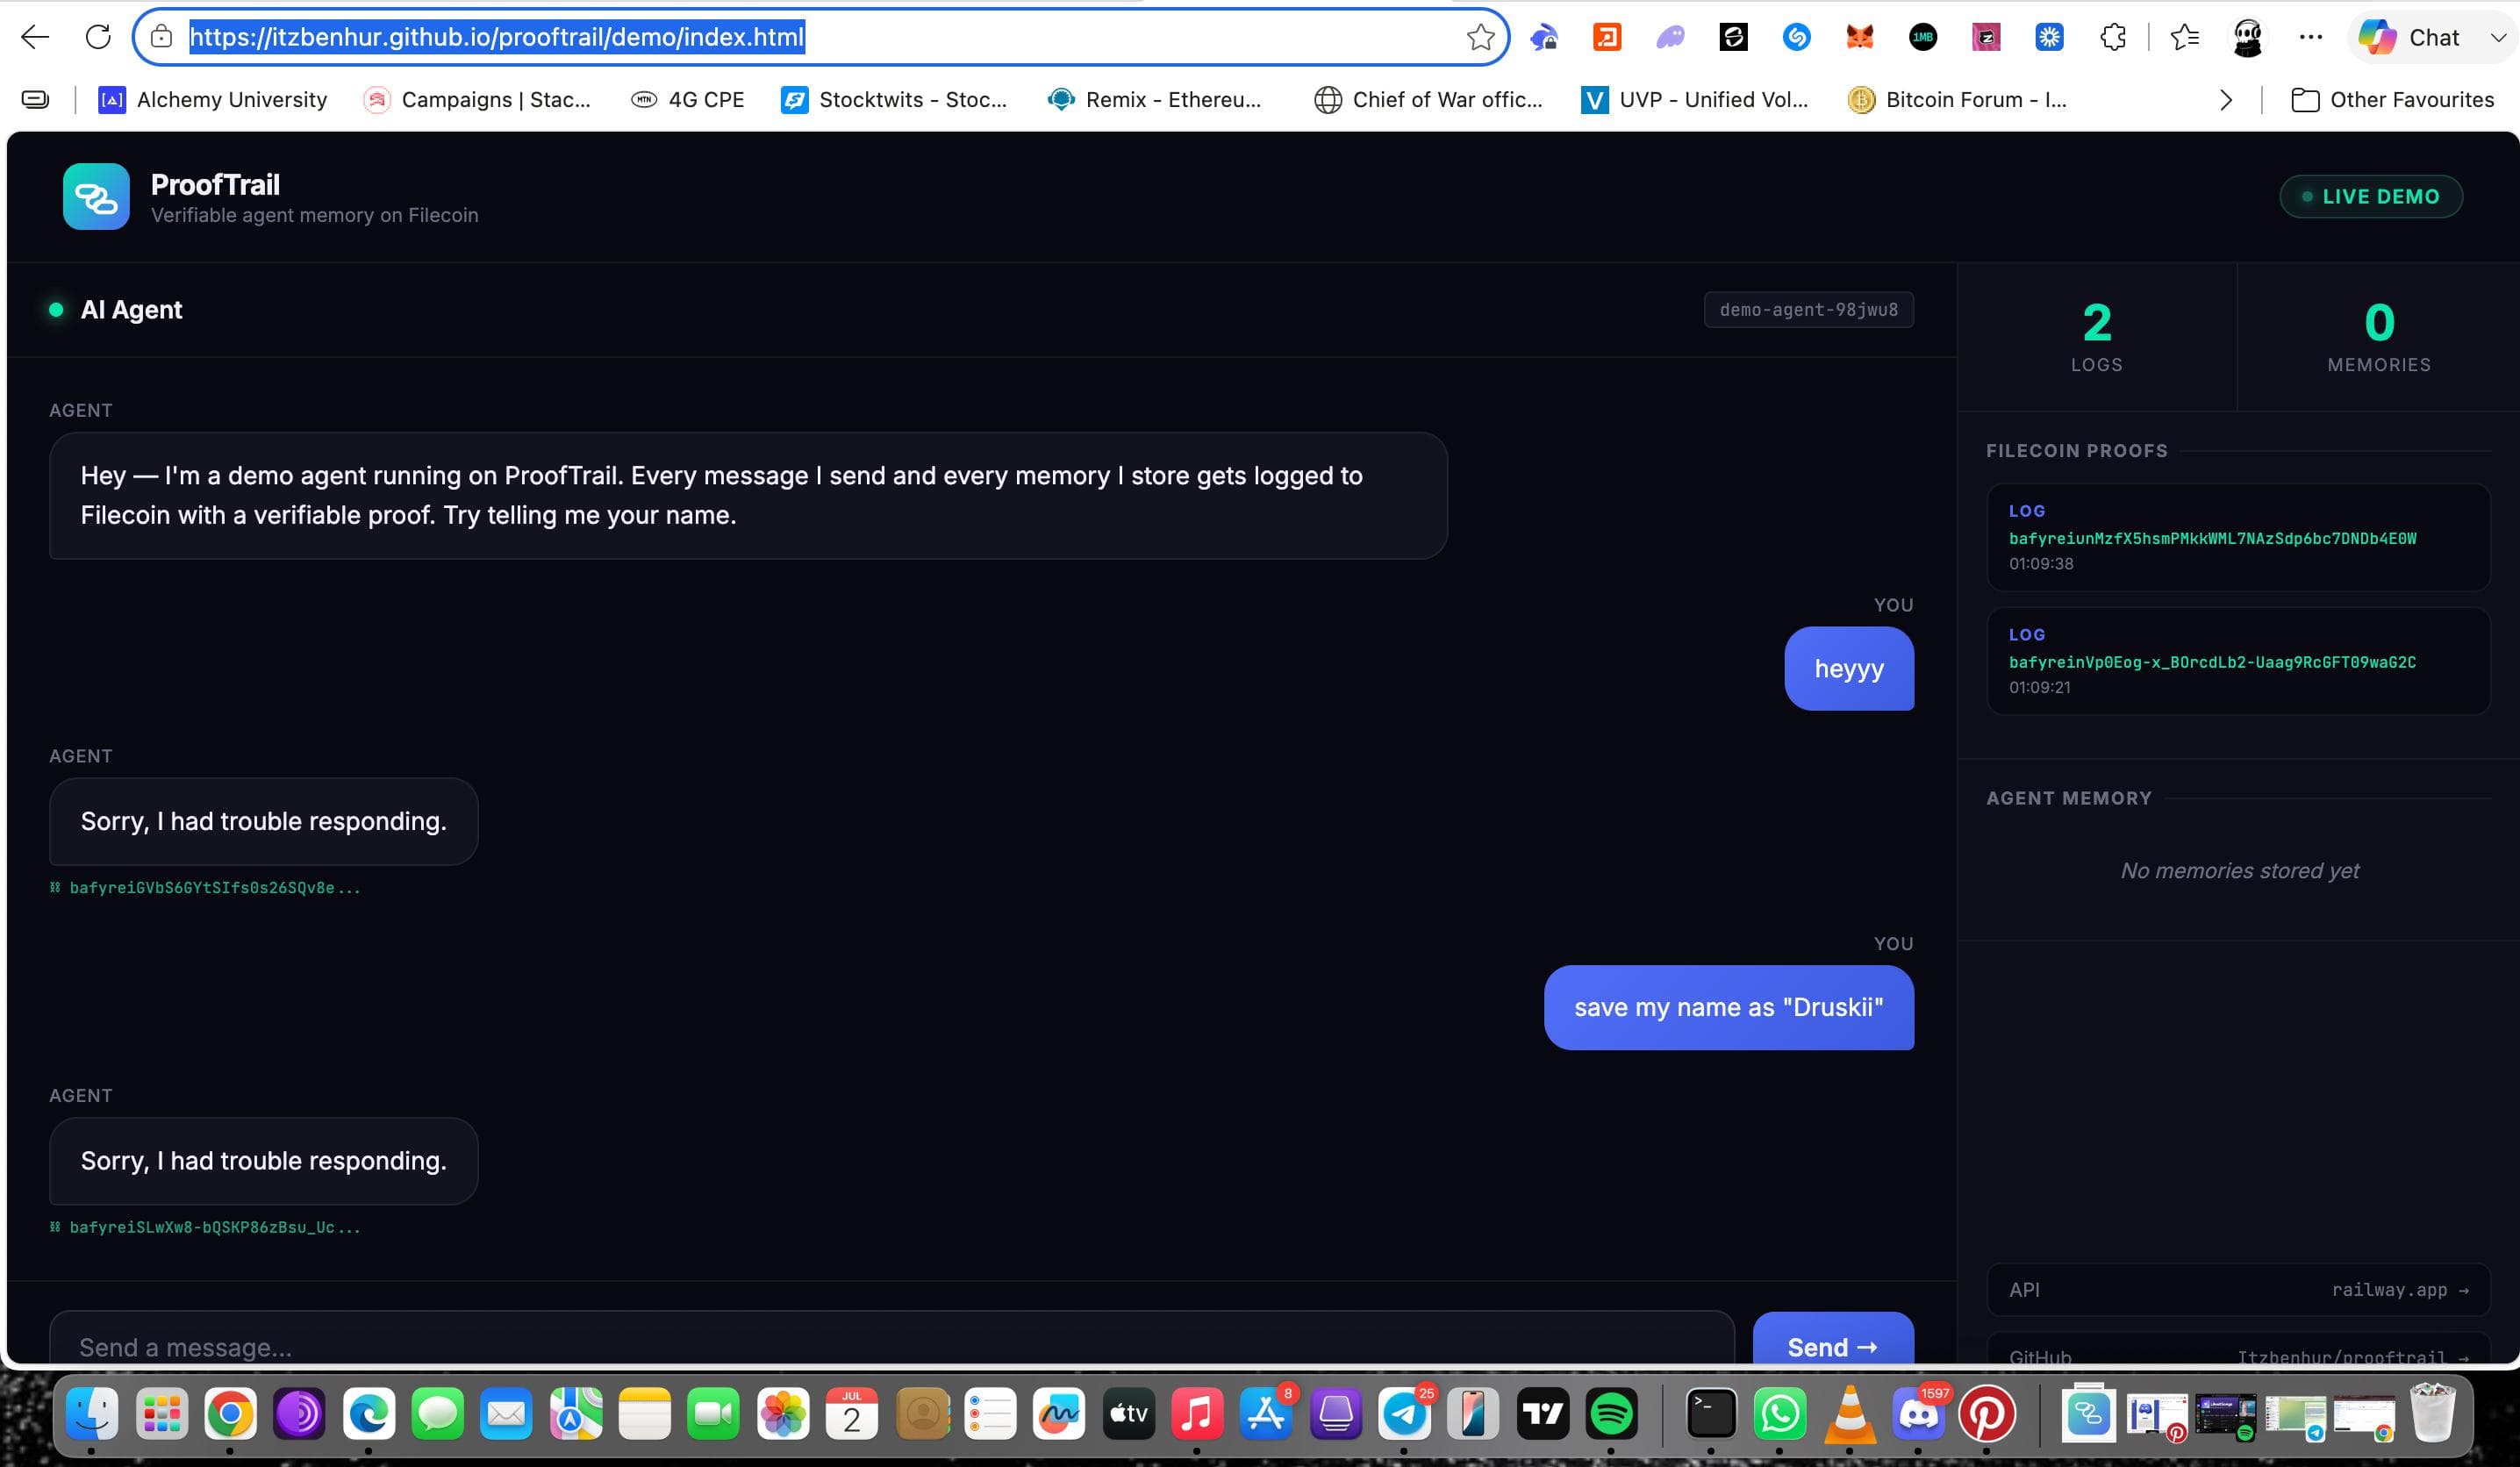The height and width of the screenshot is (1467, 2520).
Task: Click the "heyyy" message bubble
Action: (1849, 669)
